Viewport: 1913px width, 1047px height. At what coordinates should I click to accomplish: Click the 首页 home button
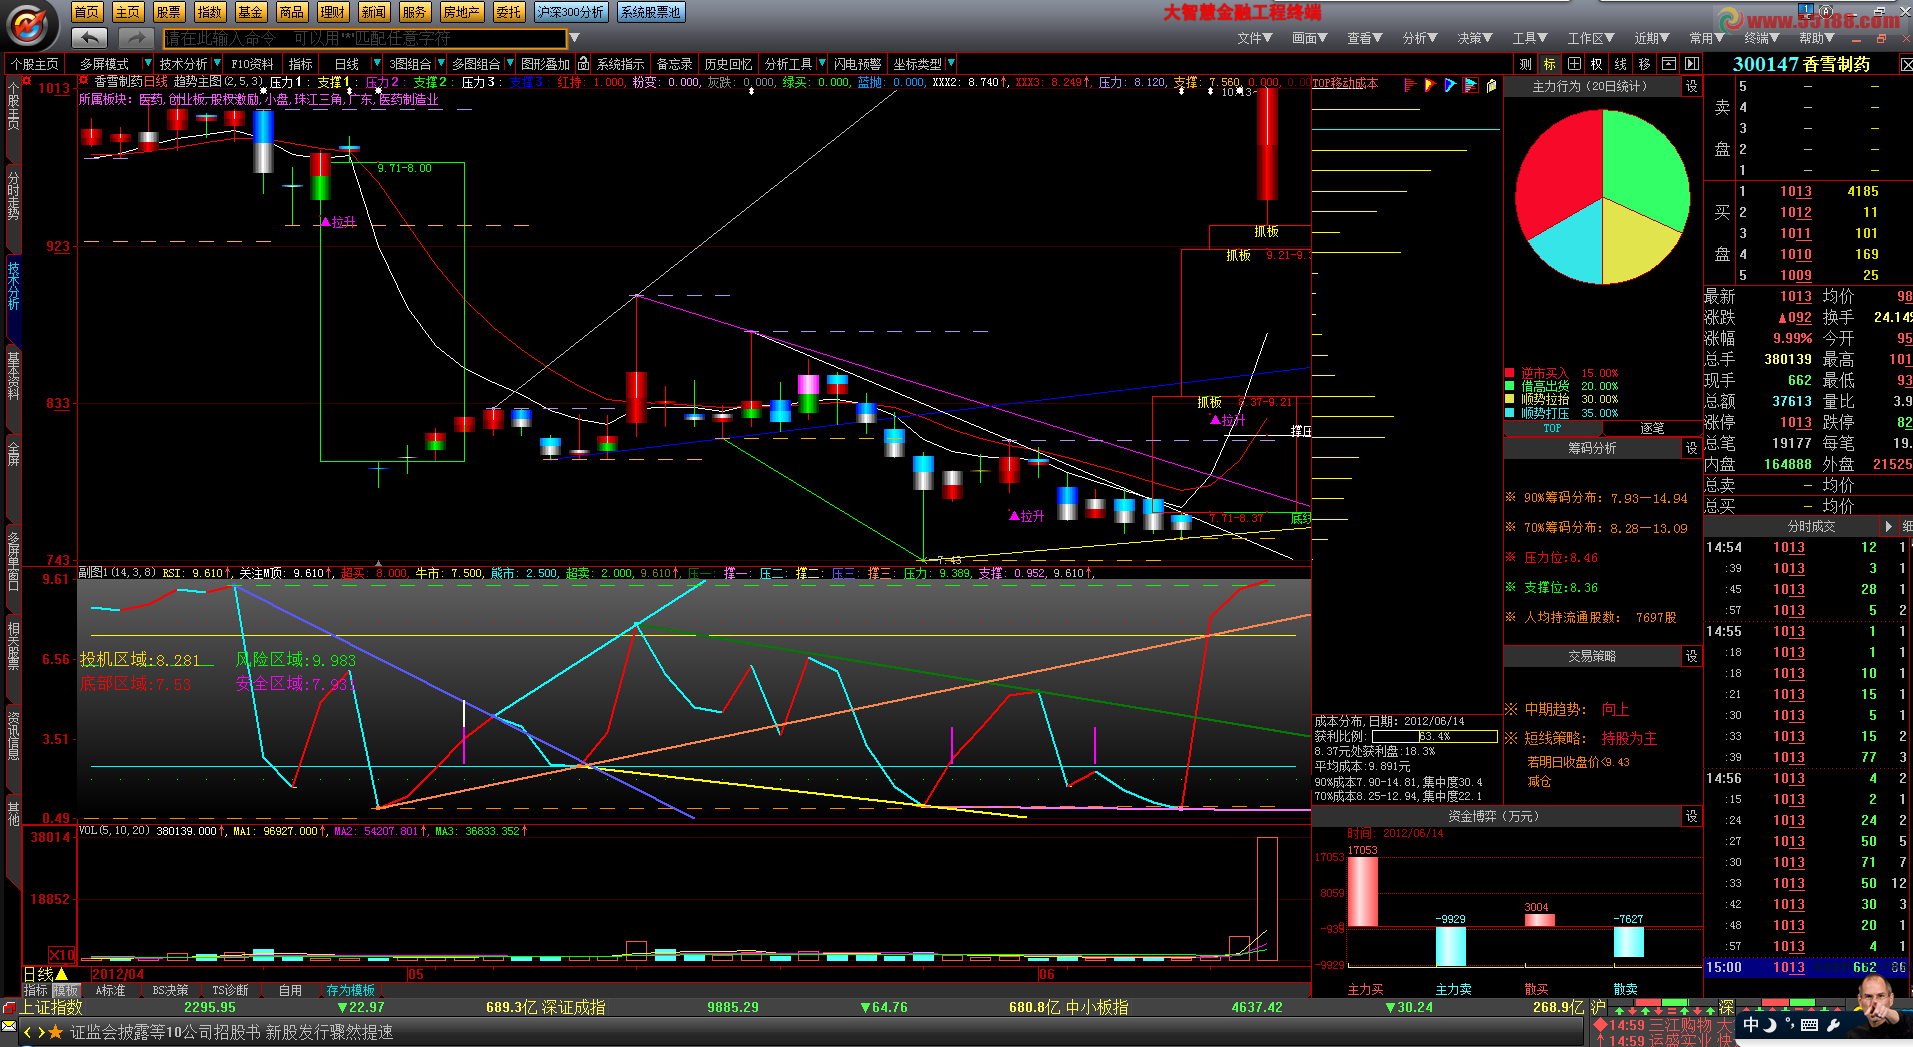pos(87,12)
